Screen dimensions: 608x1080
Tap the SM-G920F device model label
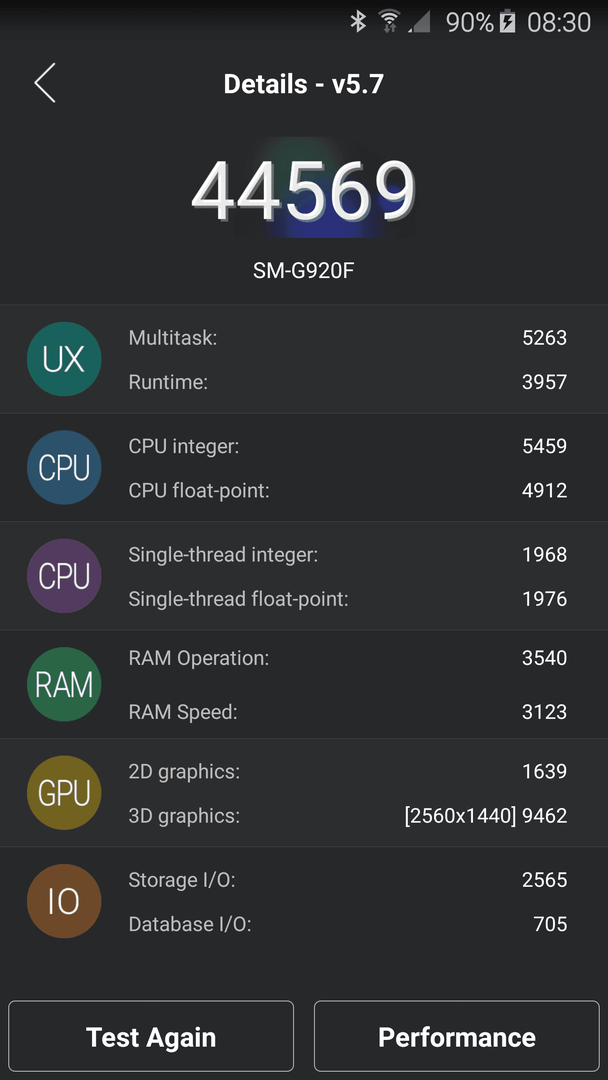coord(304,271)
